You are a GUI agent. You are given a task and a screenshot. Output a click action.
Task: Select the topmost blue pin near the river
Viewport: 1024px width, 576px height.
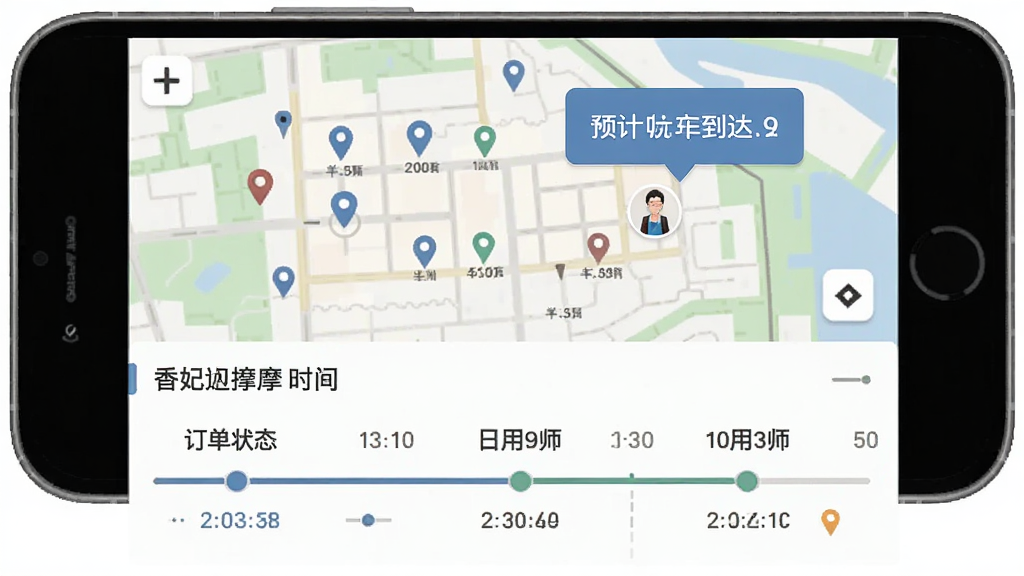(514, 76)
